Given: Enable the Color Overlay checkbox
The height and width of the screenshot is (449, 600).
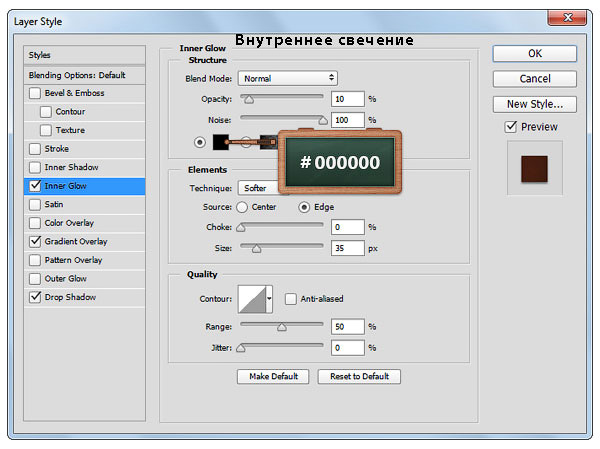Looking at the screenshot, I should click(x=35, y=223).
